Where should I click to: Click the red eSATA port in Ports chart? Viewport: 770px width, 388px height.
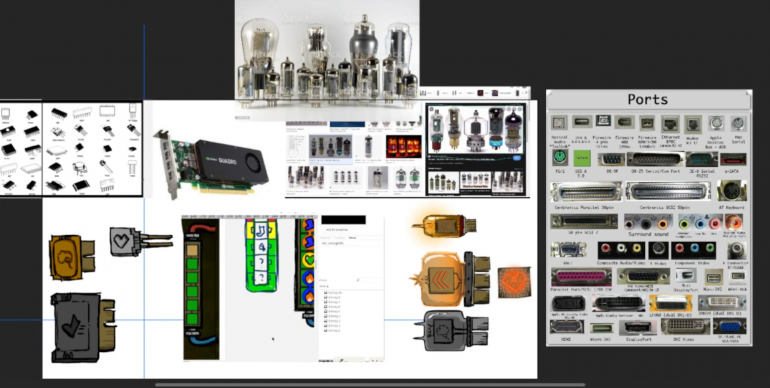point(733,159)
